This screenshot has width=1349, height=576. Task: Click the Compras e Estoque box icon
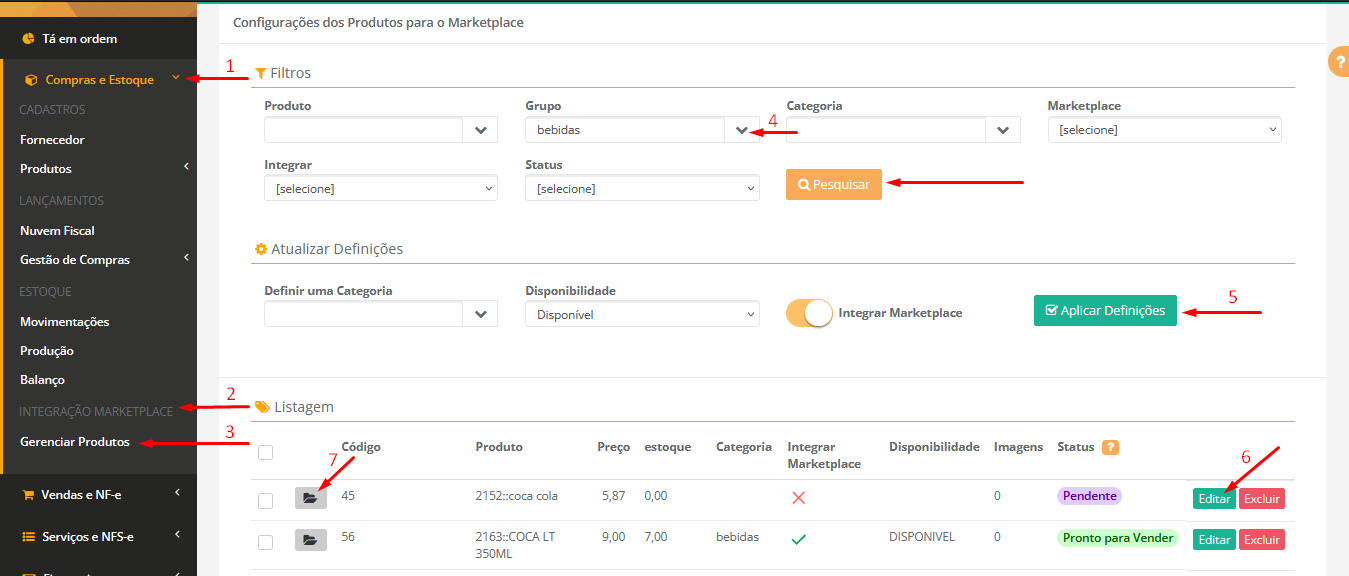click(x=31, y=80)
